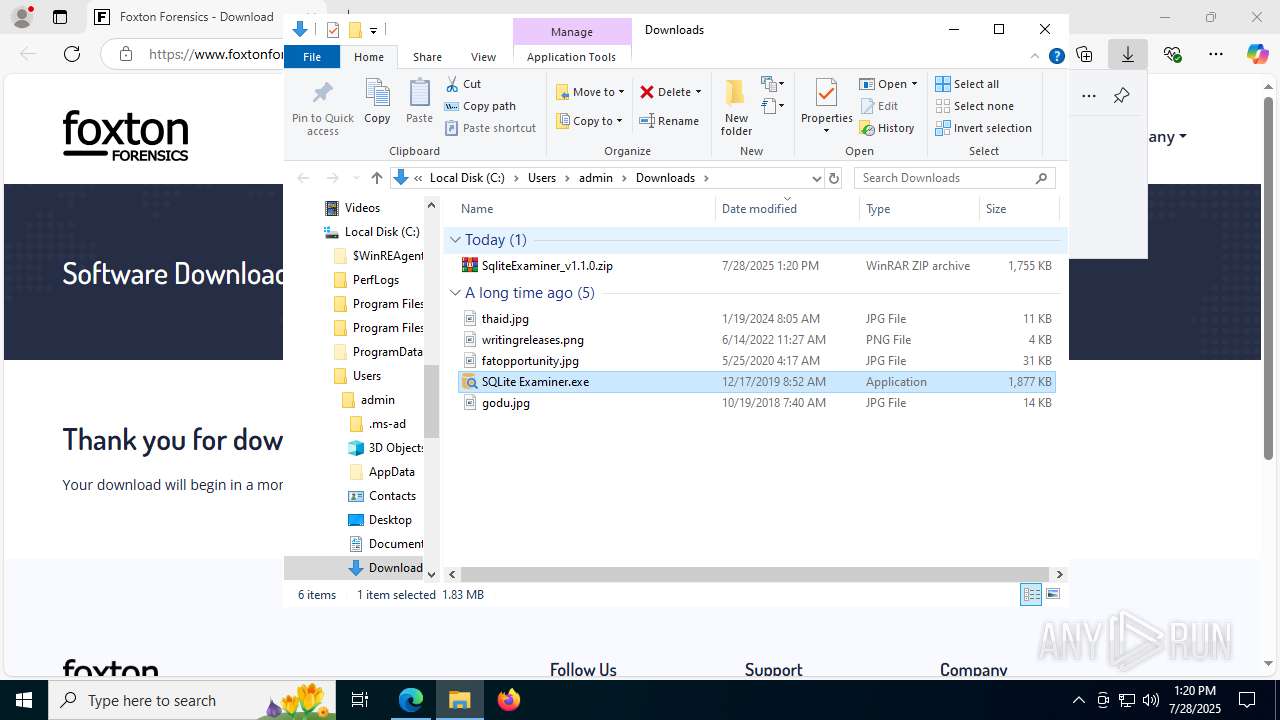Image resolution: width=1280 pixels, height=720 pixels.
Task: Rename the selected file
Action: [x=669, y=121]
